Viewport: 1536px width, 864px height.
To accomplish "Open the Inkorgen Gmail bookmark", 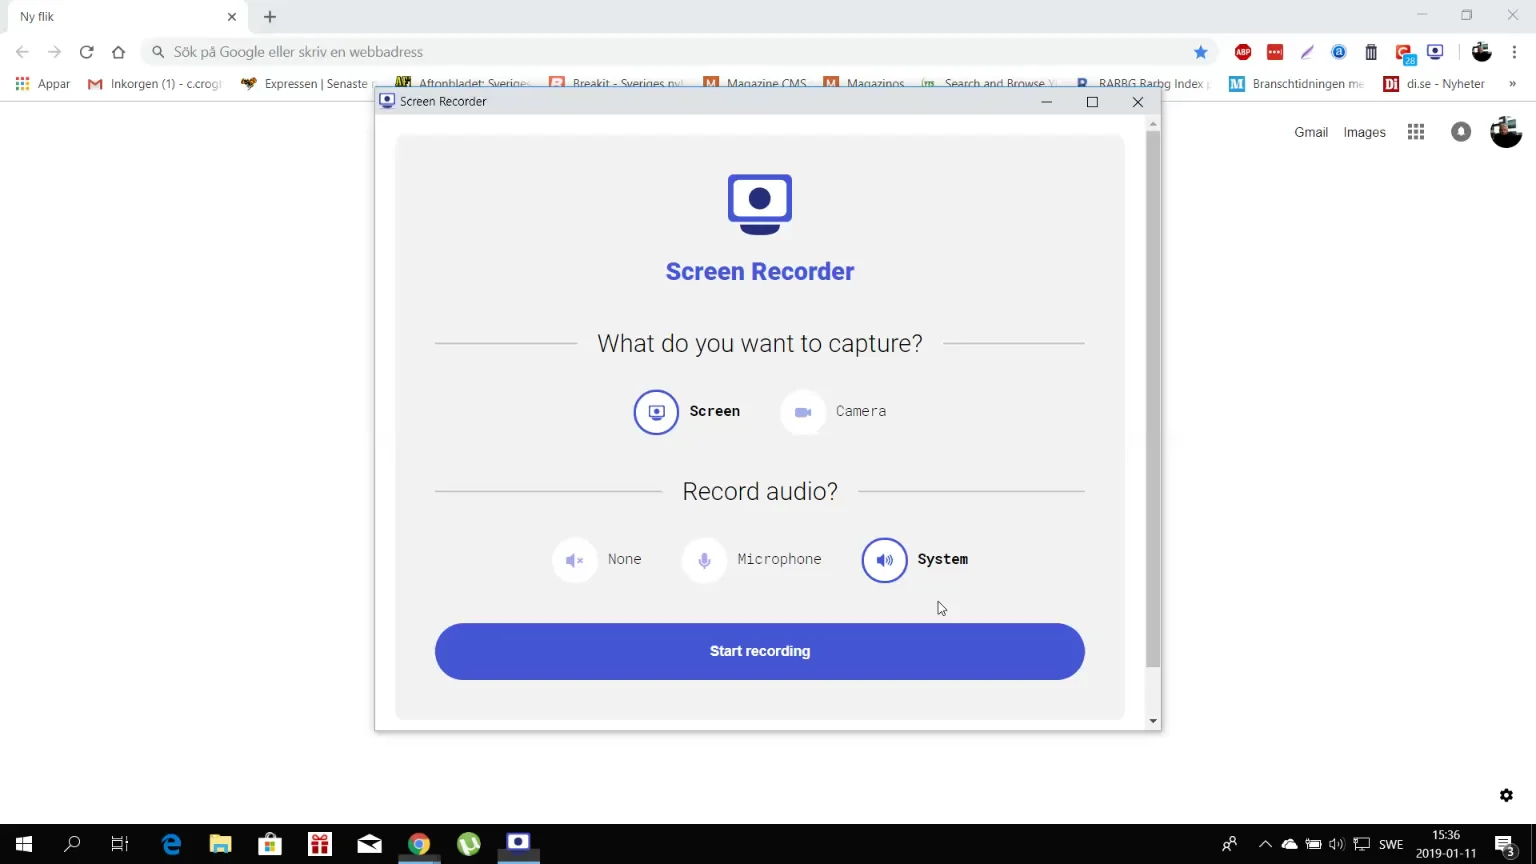I will (155, 84).
